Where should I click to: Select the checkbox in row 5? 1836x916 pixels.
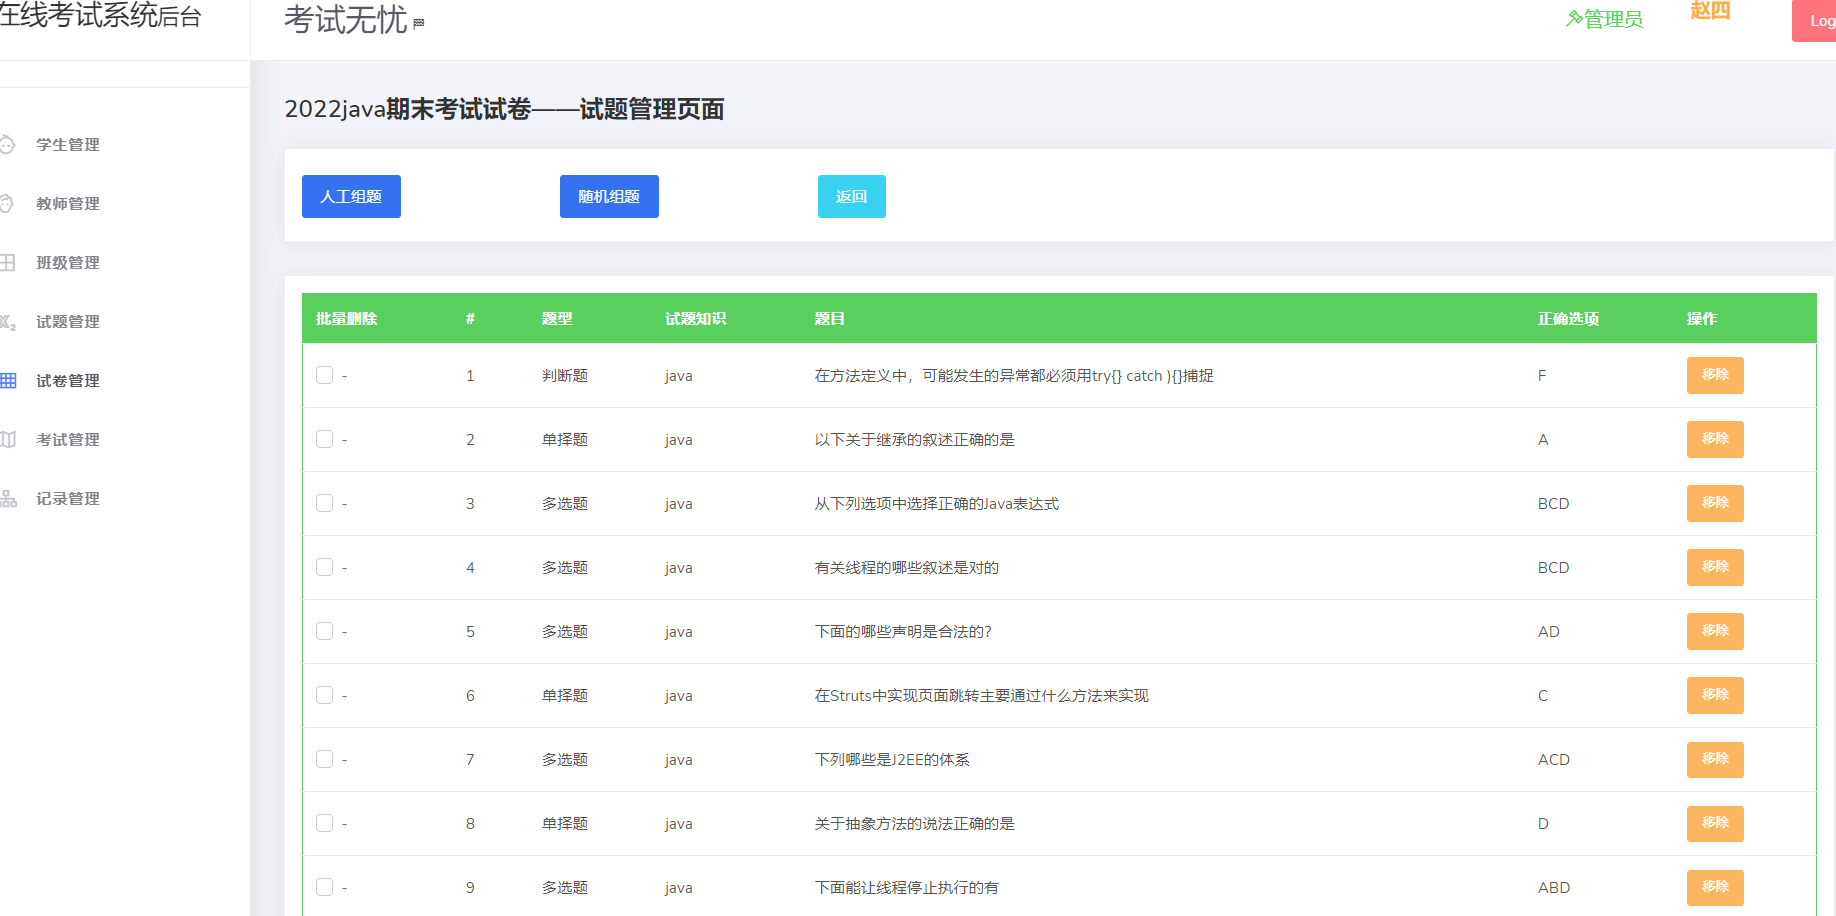click(324, 631)
